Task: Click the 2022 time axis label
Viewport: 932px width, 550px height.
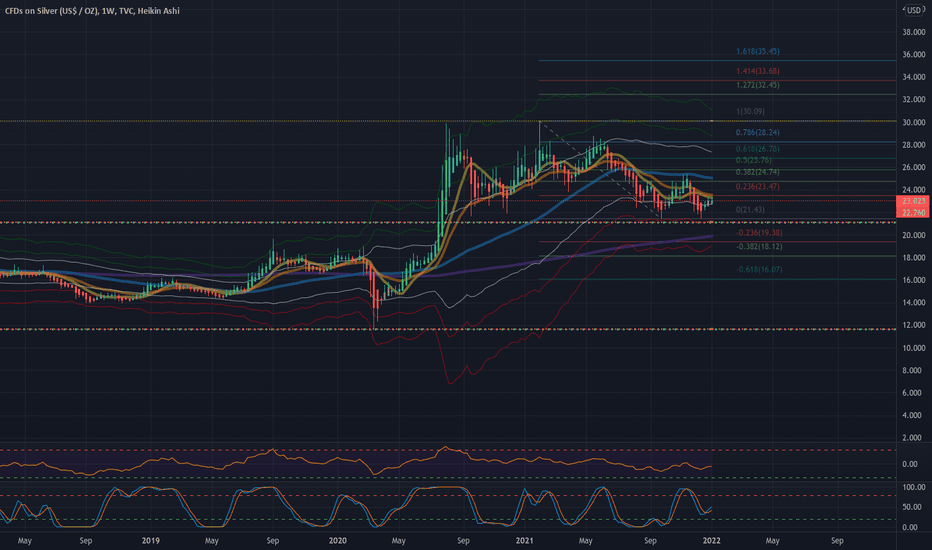Action: point(711,540)
